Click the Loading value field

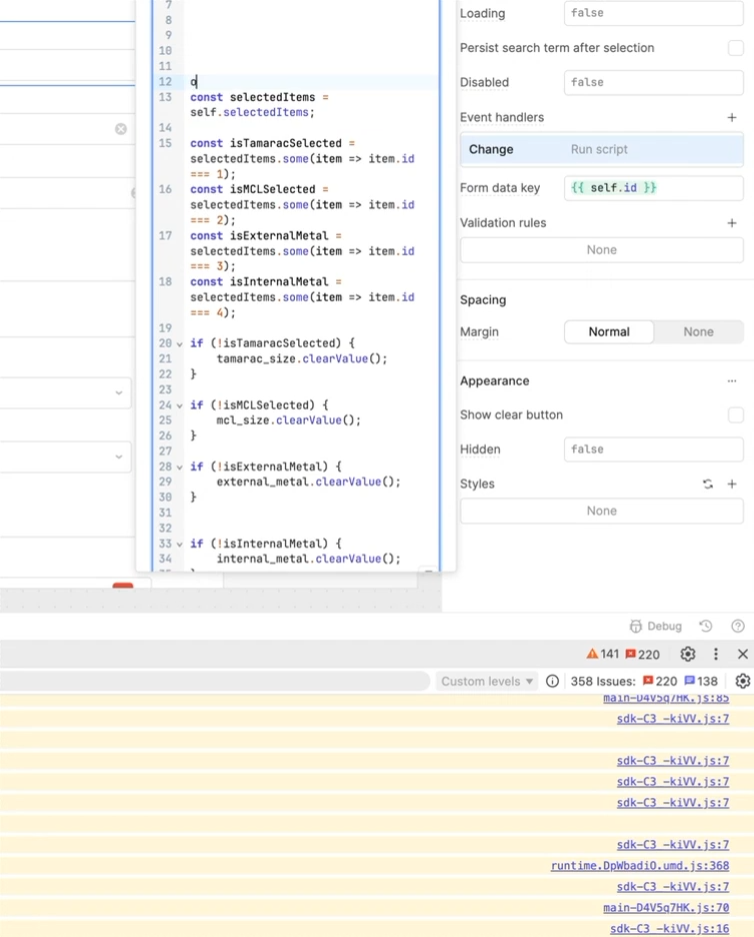(654, 13)
